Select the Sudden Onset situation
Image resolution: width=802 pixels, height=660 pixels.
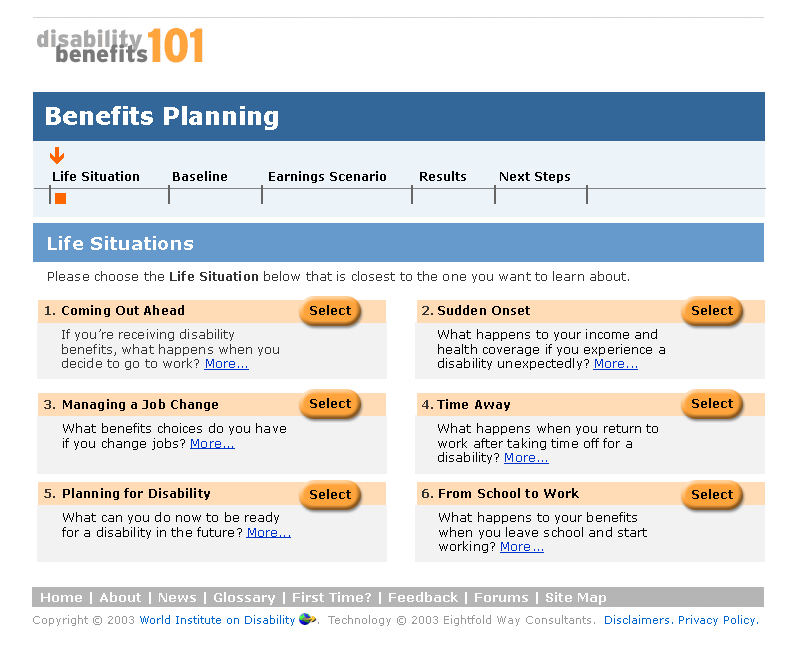tap(712, 311)
